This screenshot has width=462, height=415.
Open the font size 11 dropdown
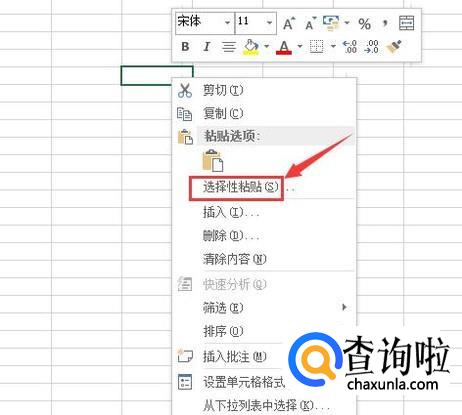pyautogui.click(x=269, y=23)
